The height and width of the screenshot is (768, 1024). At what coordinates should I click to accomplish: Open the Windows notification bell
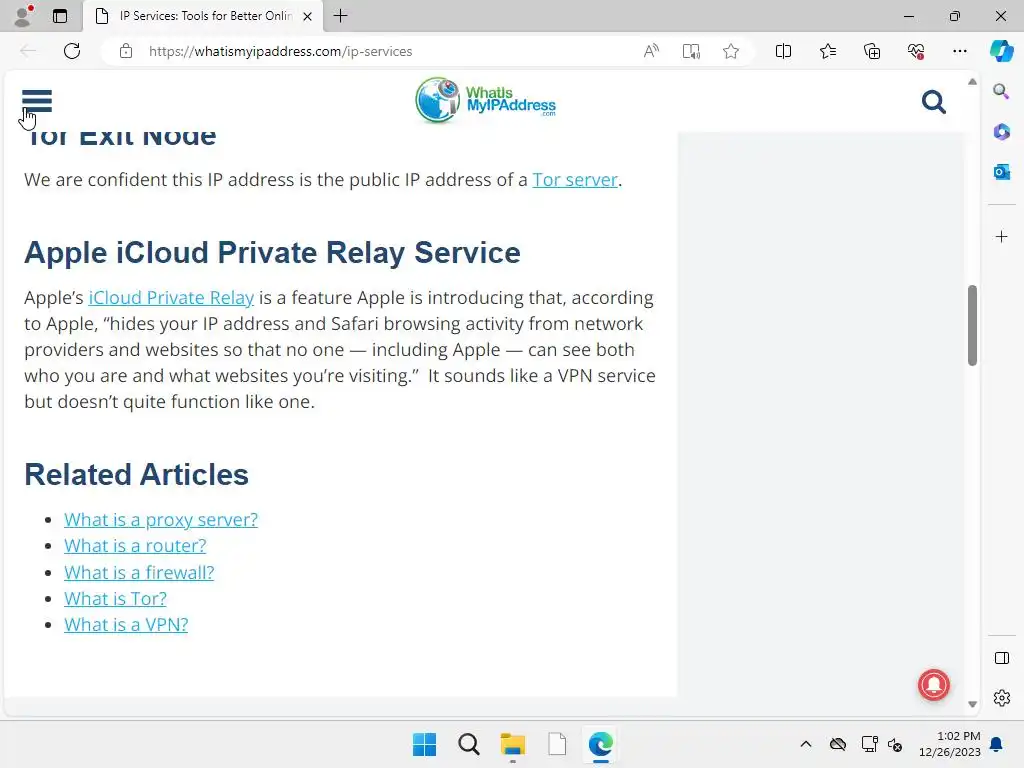pyautogui.click(x=997, y=744)
